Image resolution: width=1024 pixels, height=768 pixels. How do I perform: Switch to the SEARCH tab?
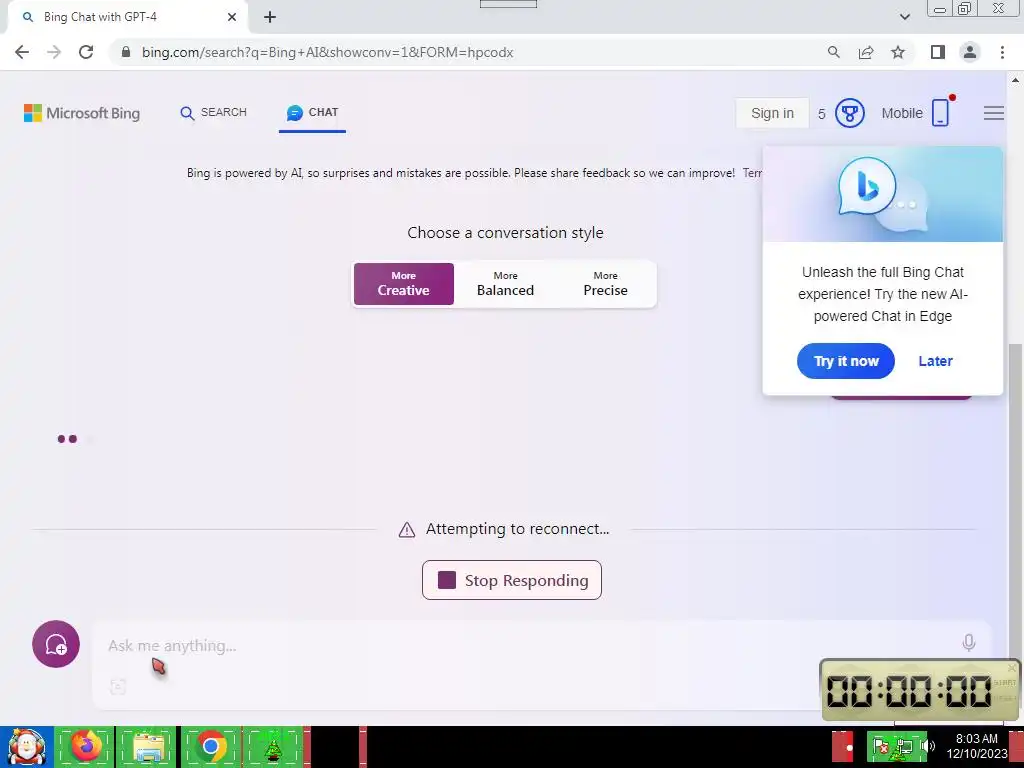pyautogui.click(x=214, y=112)
